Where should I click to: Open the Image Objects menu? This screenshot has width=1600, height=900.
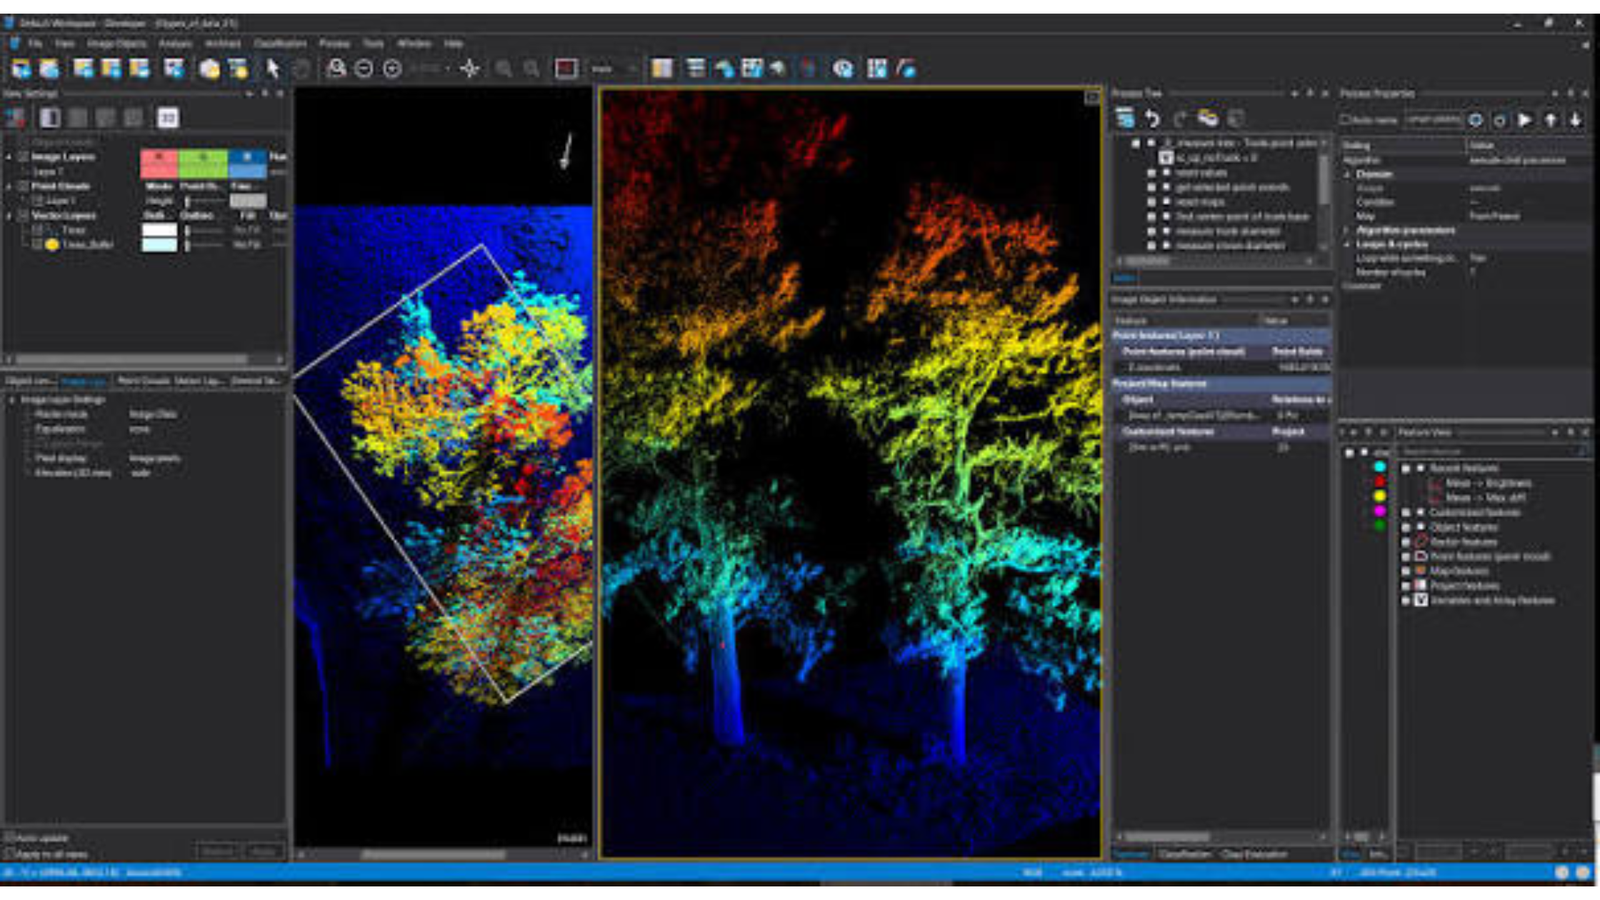pyautogui.click(x=116, y=44)
